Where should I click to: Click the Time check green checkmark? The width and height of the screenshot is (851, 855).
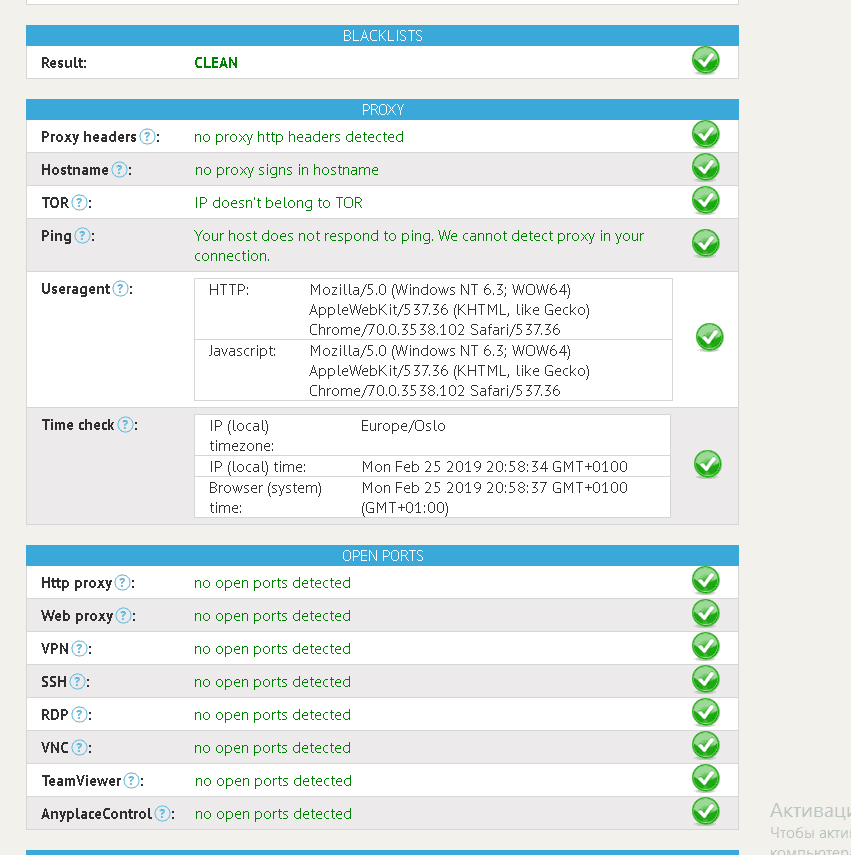[x=707, y=464]
